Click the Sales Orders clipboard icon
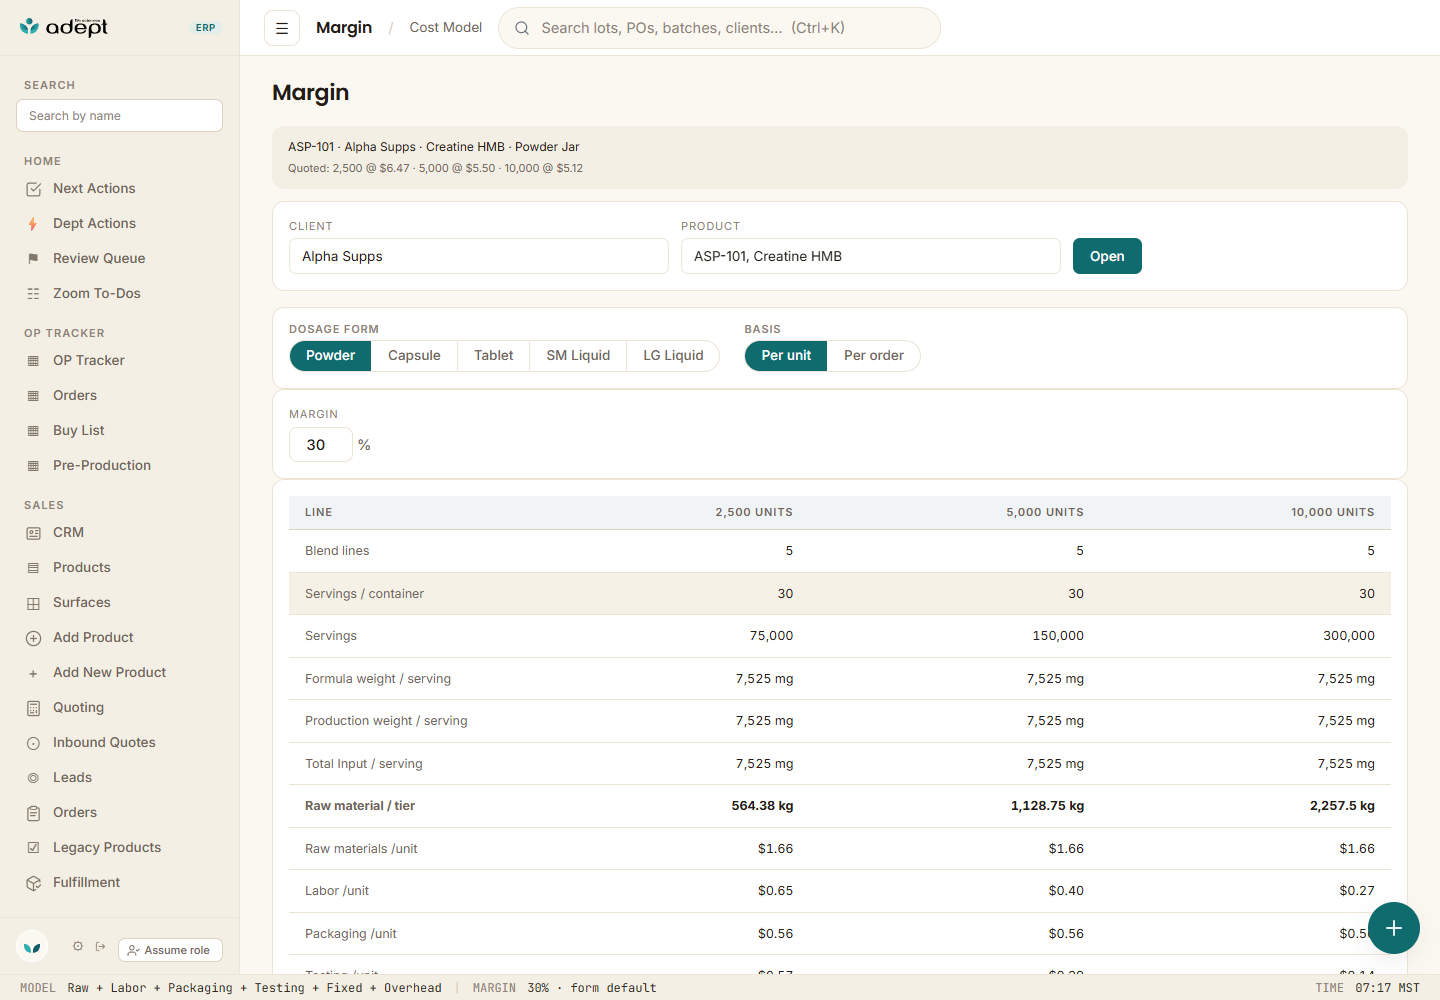 [x=33, y=813]
